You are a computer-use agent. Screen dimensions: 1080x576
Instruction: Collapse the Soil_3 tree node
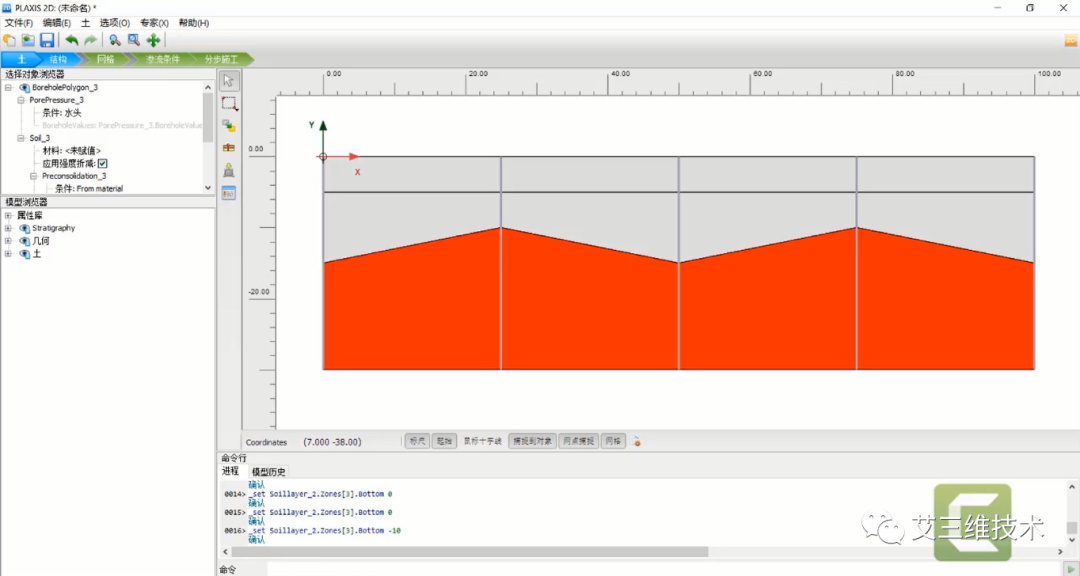[x=21, y=138]
